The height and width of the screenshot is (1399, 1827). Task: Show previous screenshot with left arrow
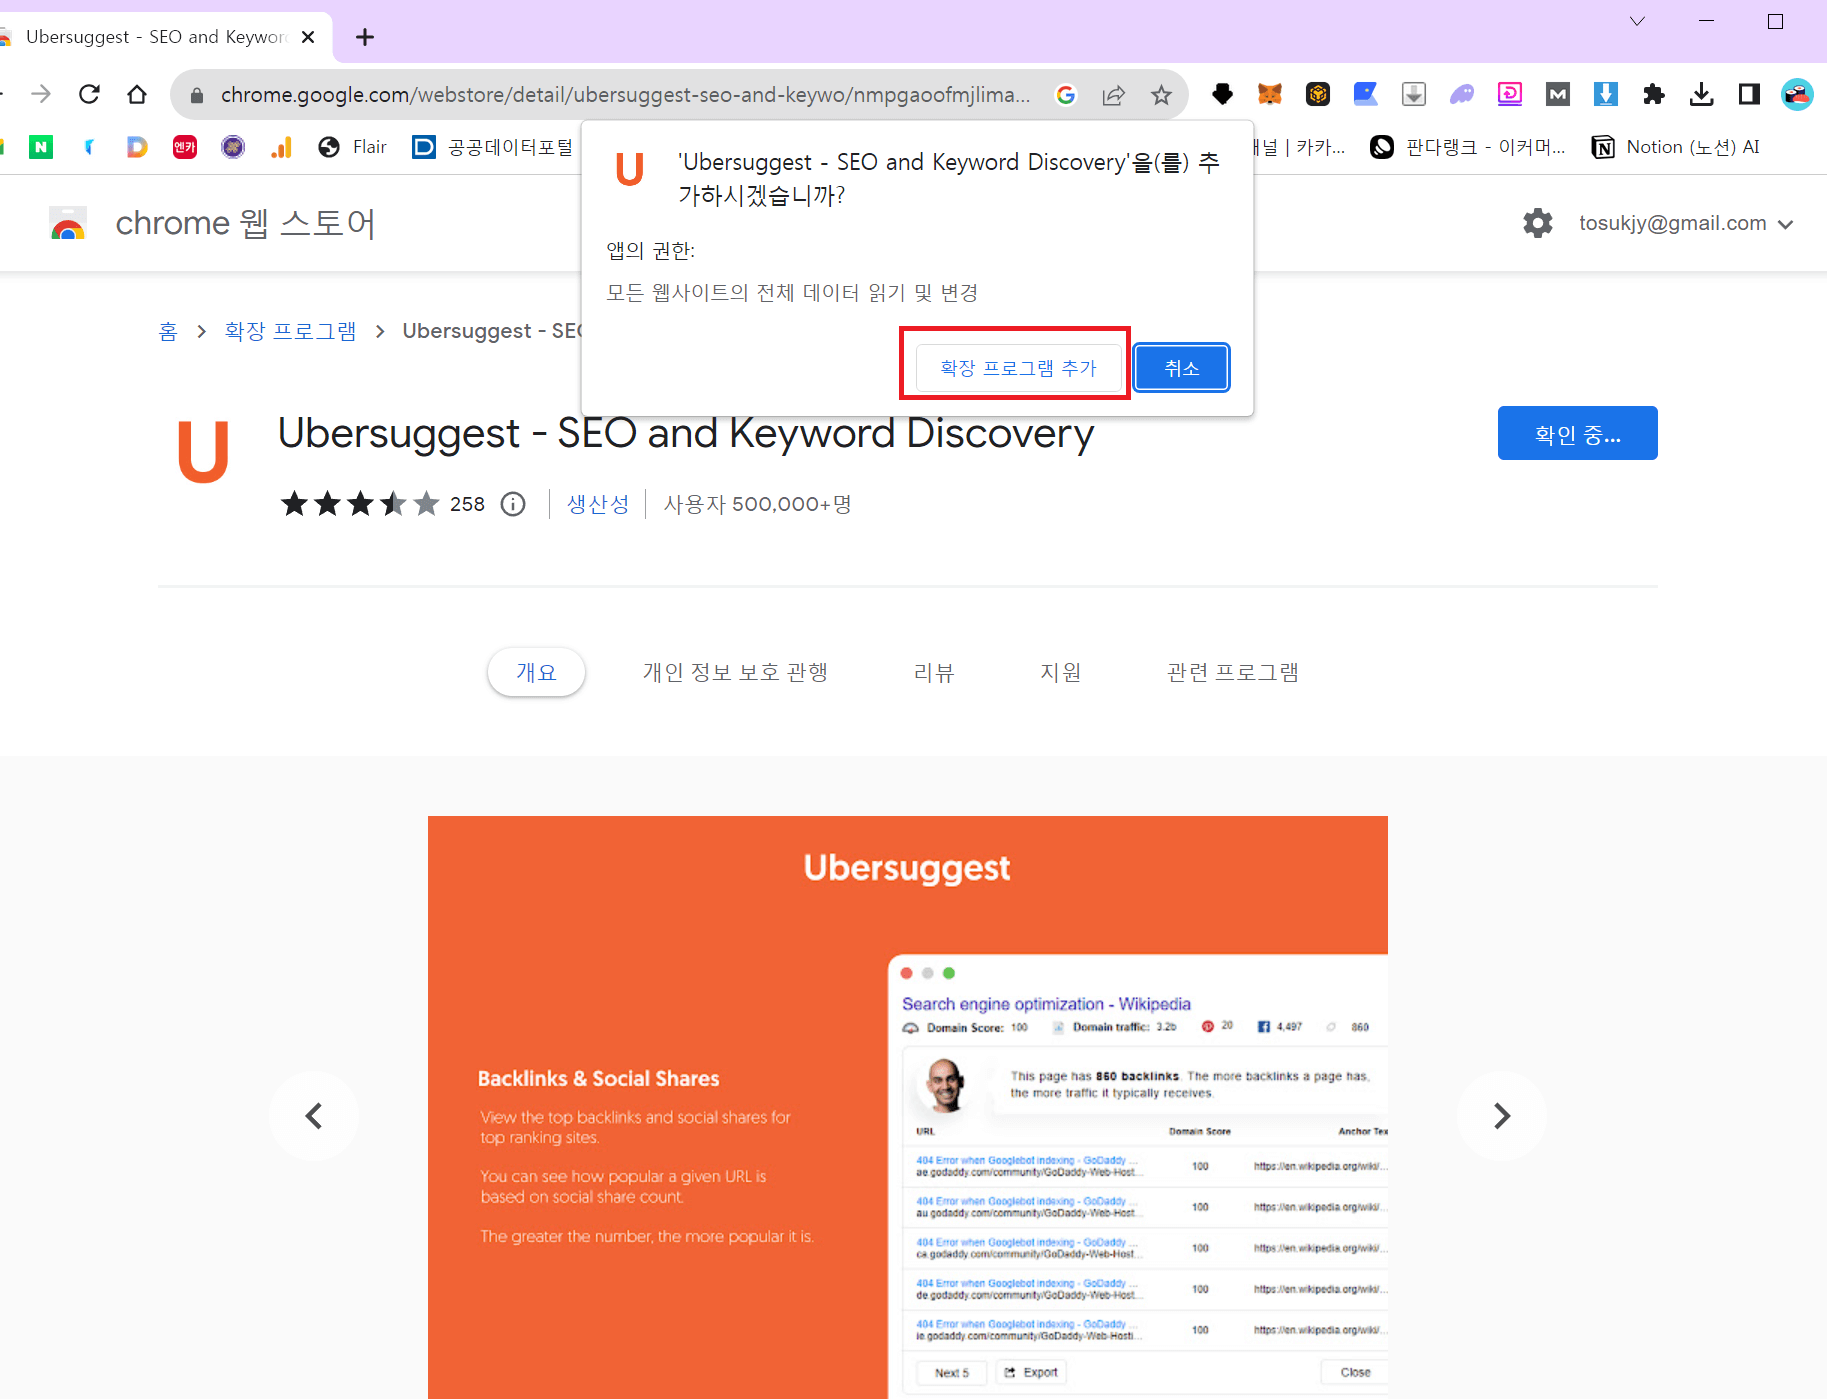coord(314,1116)
